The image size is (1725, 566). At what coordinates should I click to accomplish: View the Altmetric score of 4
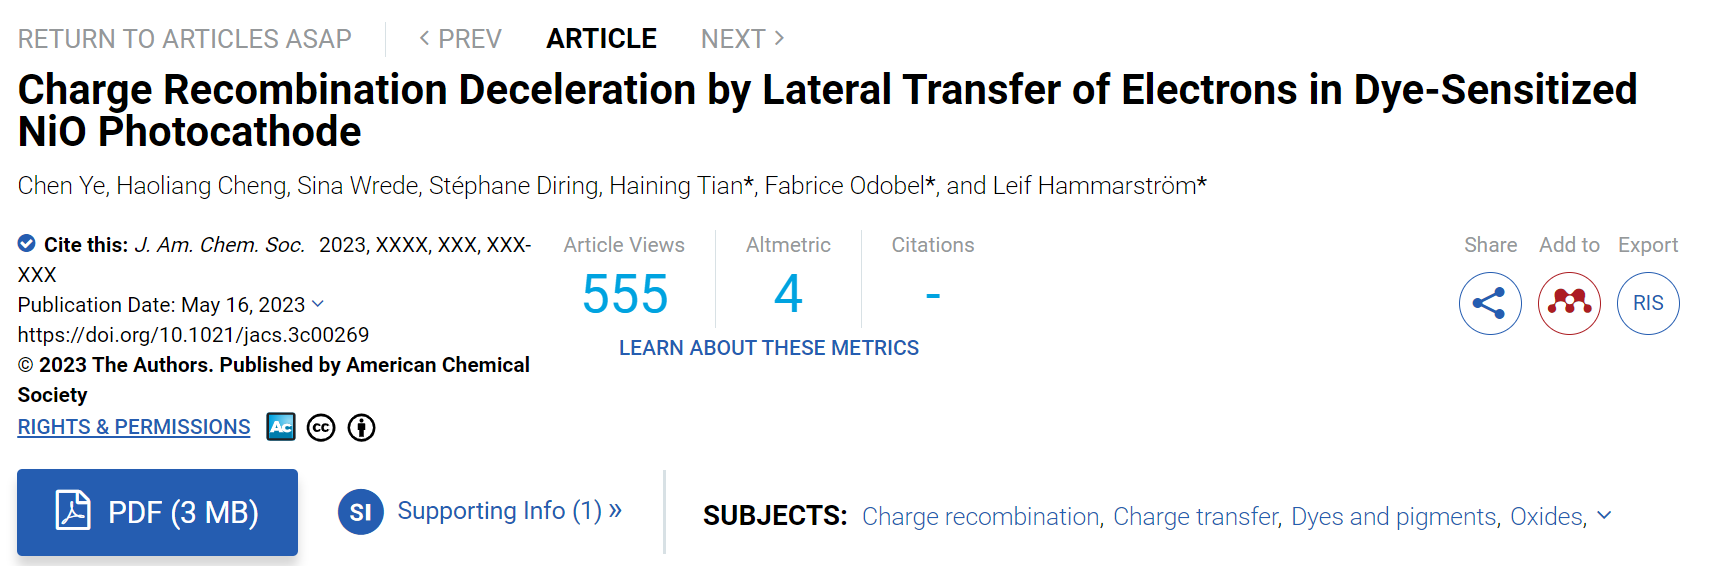click(x=788, y=294)
